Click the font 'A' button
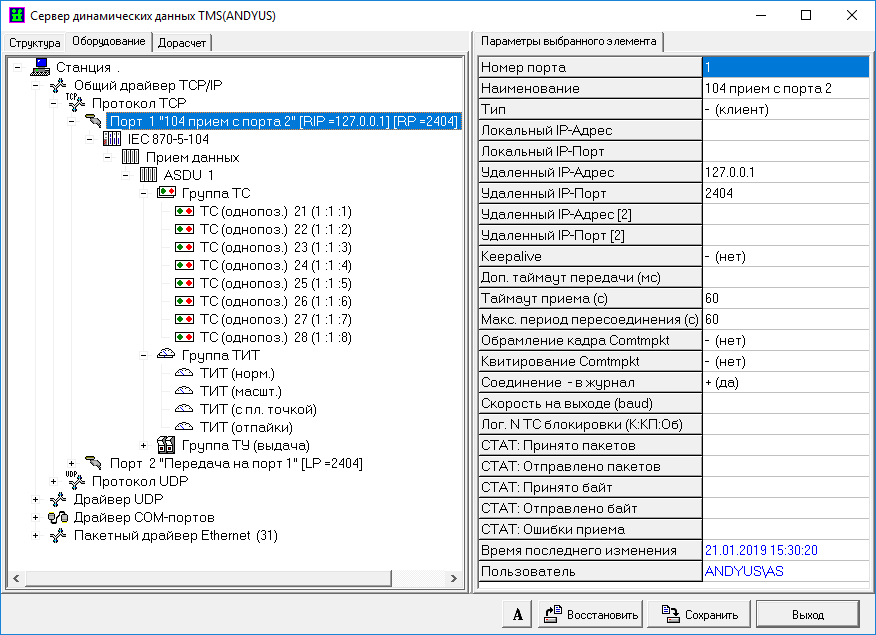This screenshot has width=876, height=635. coord(517,614)
